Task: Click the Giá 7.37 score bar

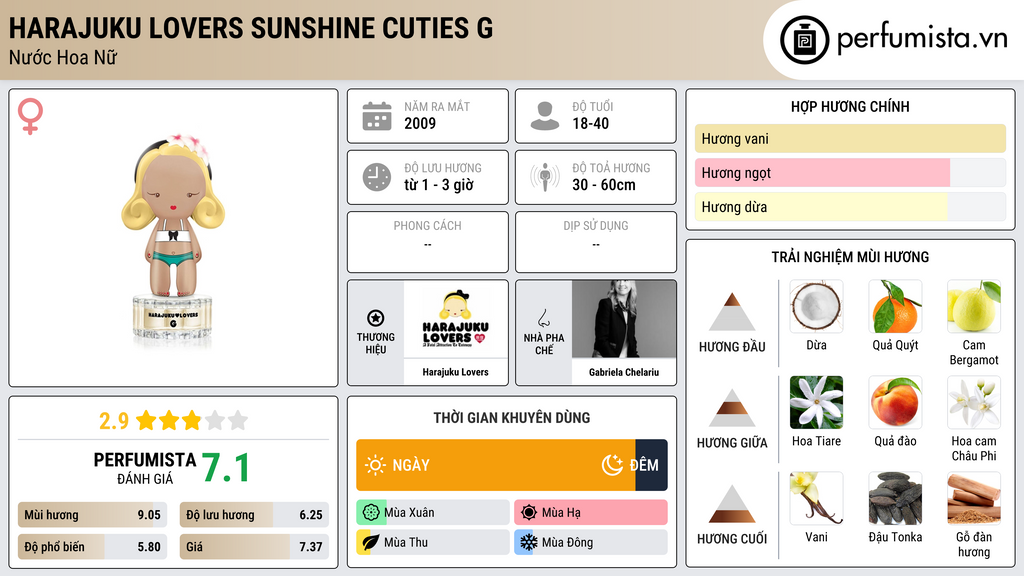Action: [x=254, y=547]
